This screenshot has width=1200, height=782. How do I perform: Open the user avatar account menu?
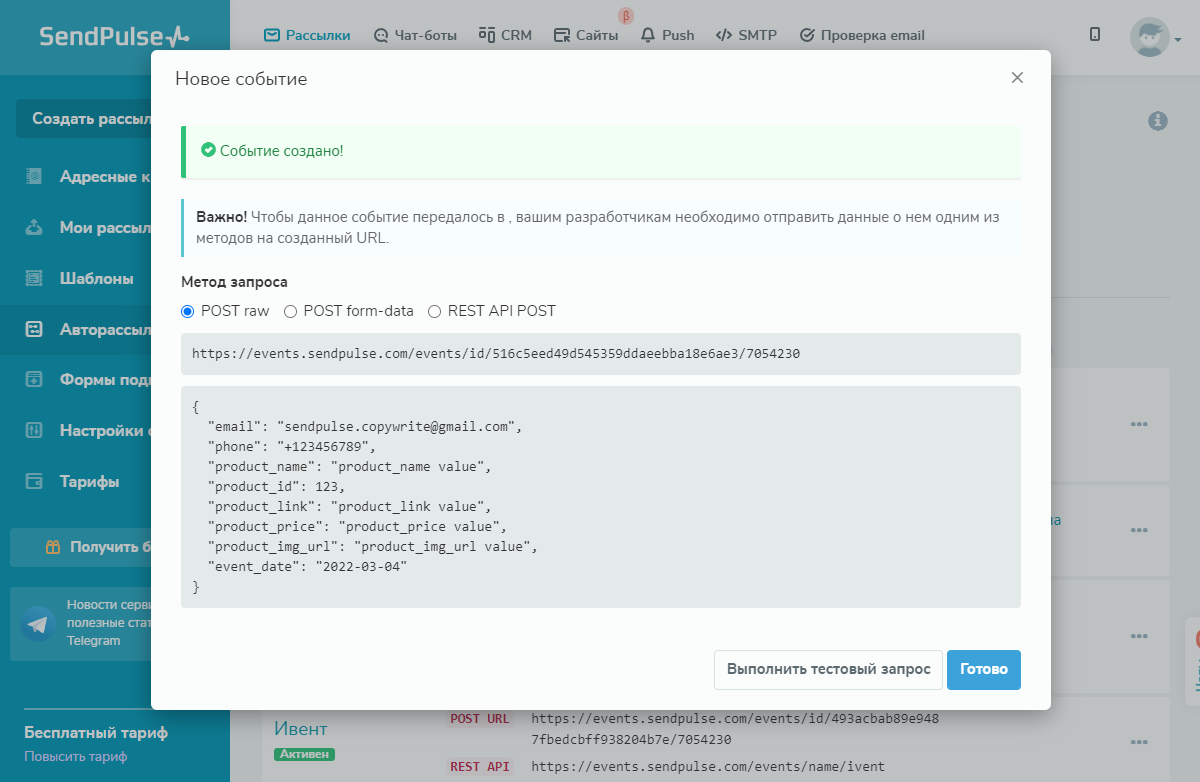coord(1156,37)
